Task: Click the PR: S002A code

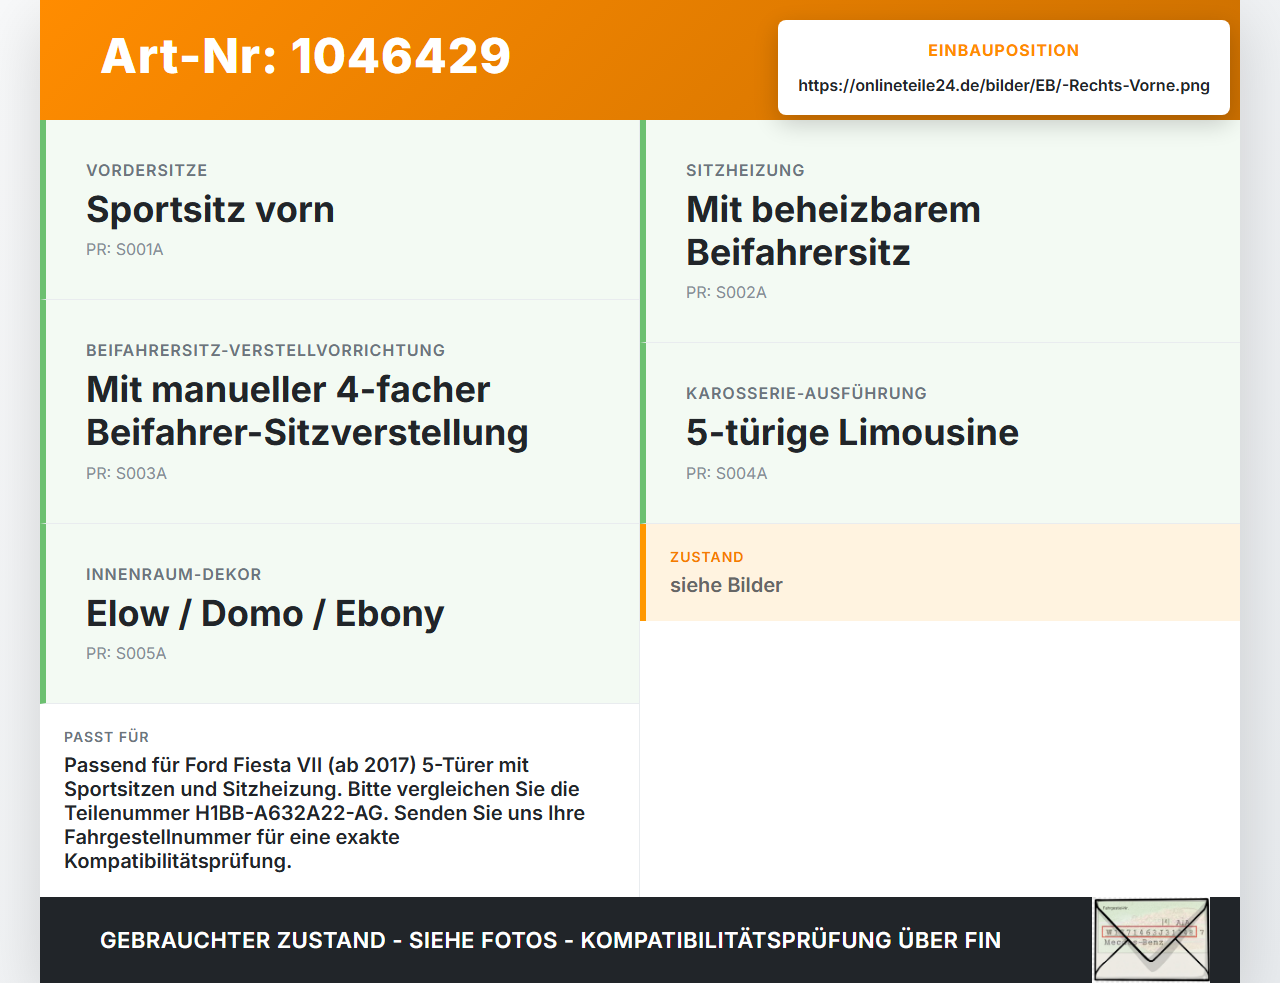Action: pyautogui.click(x=726, y=292)
